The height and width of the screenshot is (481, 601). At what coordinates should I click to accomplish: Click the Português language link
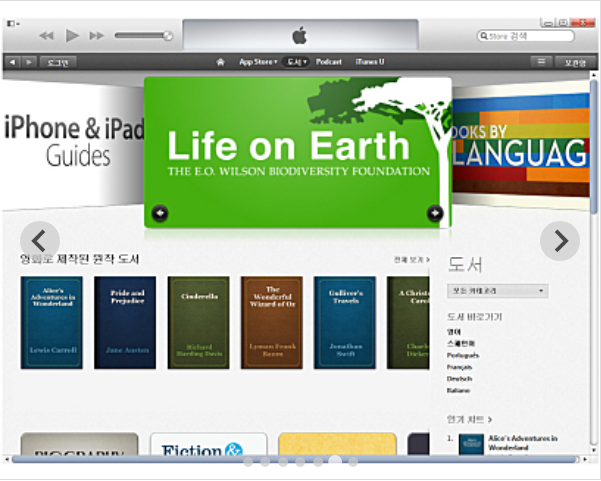tap(463, 355)
